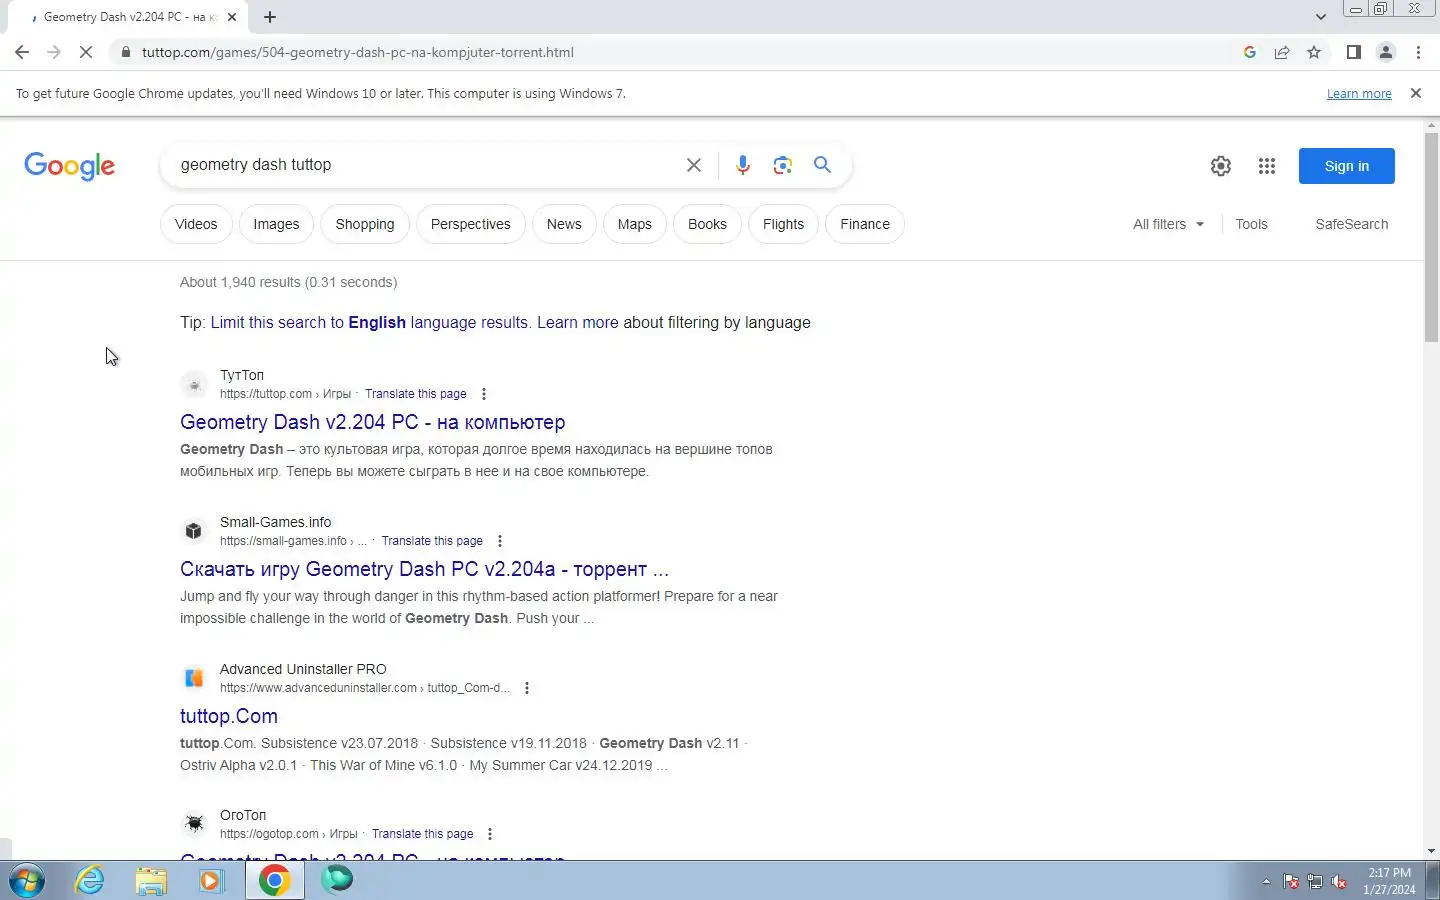The width and height of the screenshot is (1440, 900).
Task: Click the site lock icon in the address bar
Action: [x=125, y=52]
